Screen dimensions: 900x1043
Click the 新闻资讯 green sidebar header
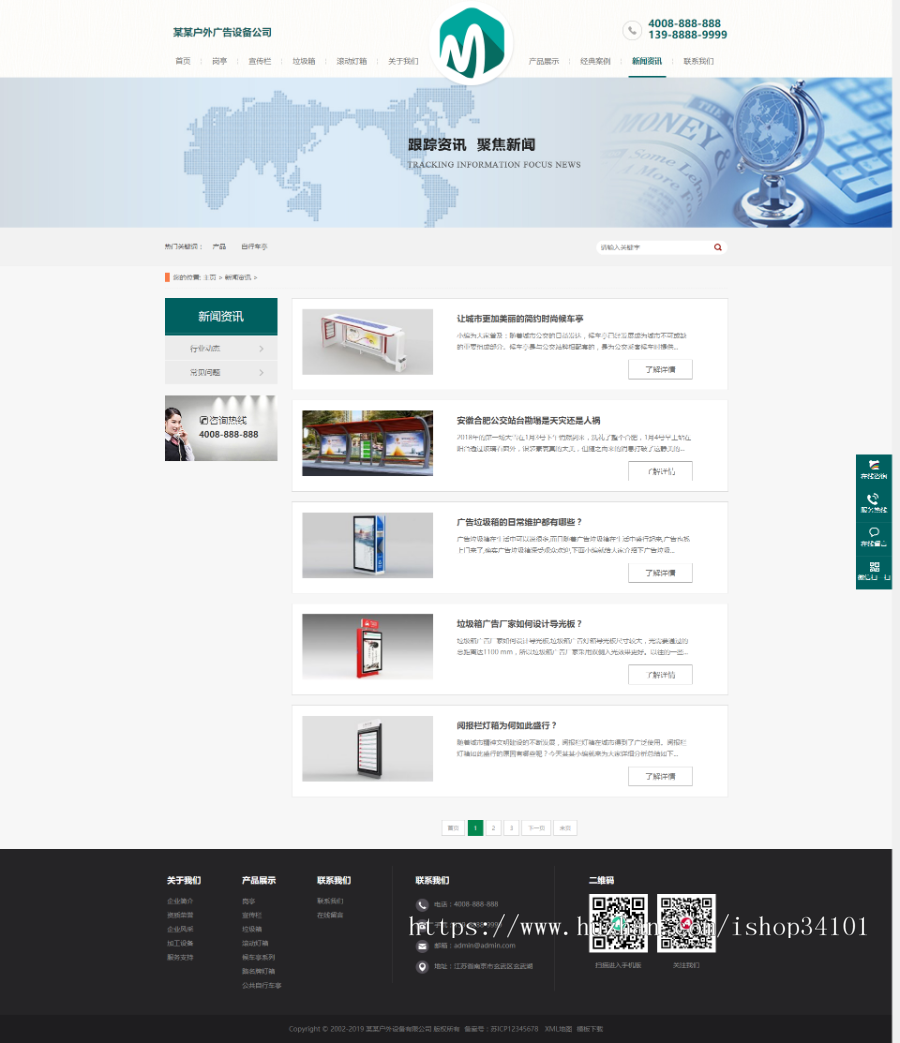coord(221,317)
